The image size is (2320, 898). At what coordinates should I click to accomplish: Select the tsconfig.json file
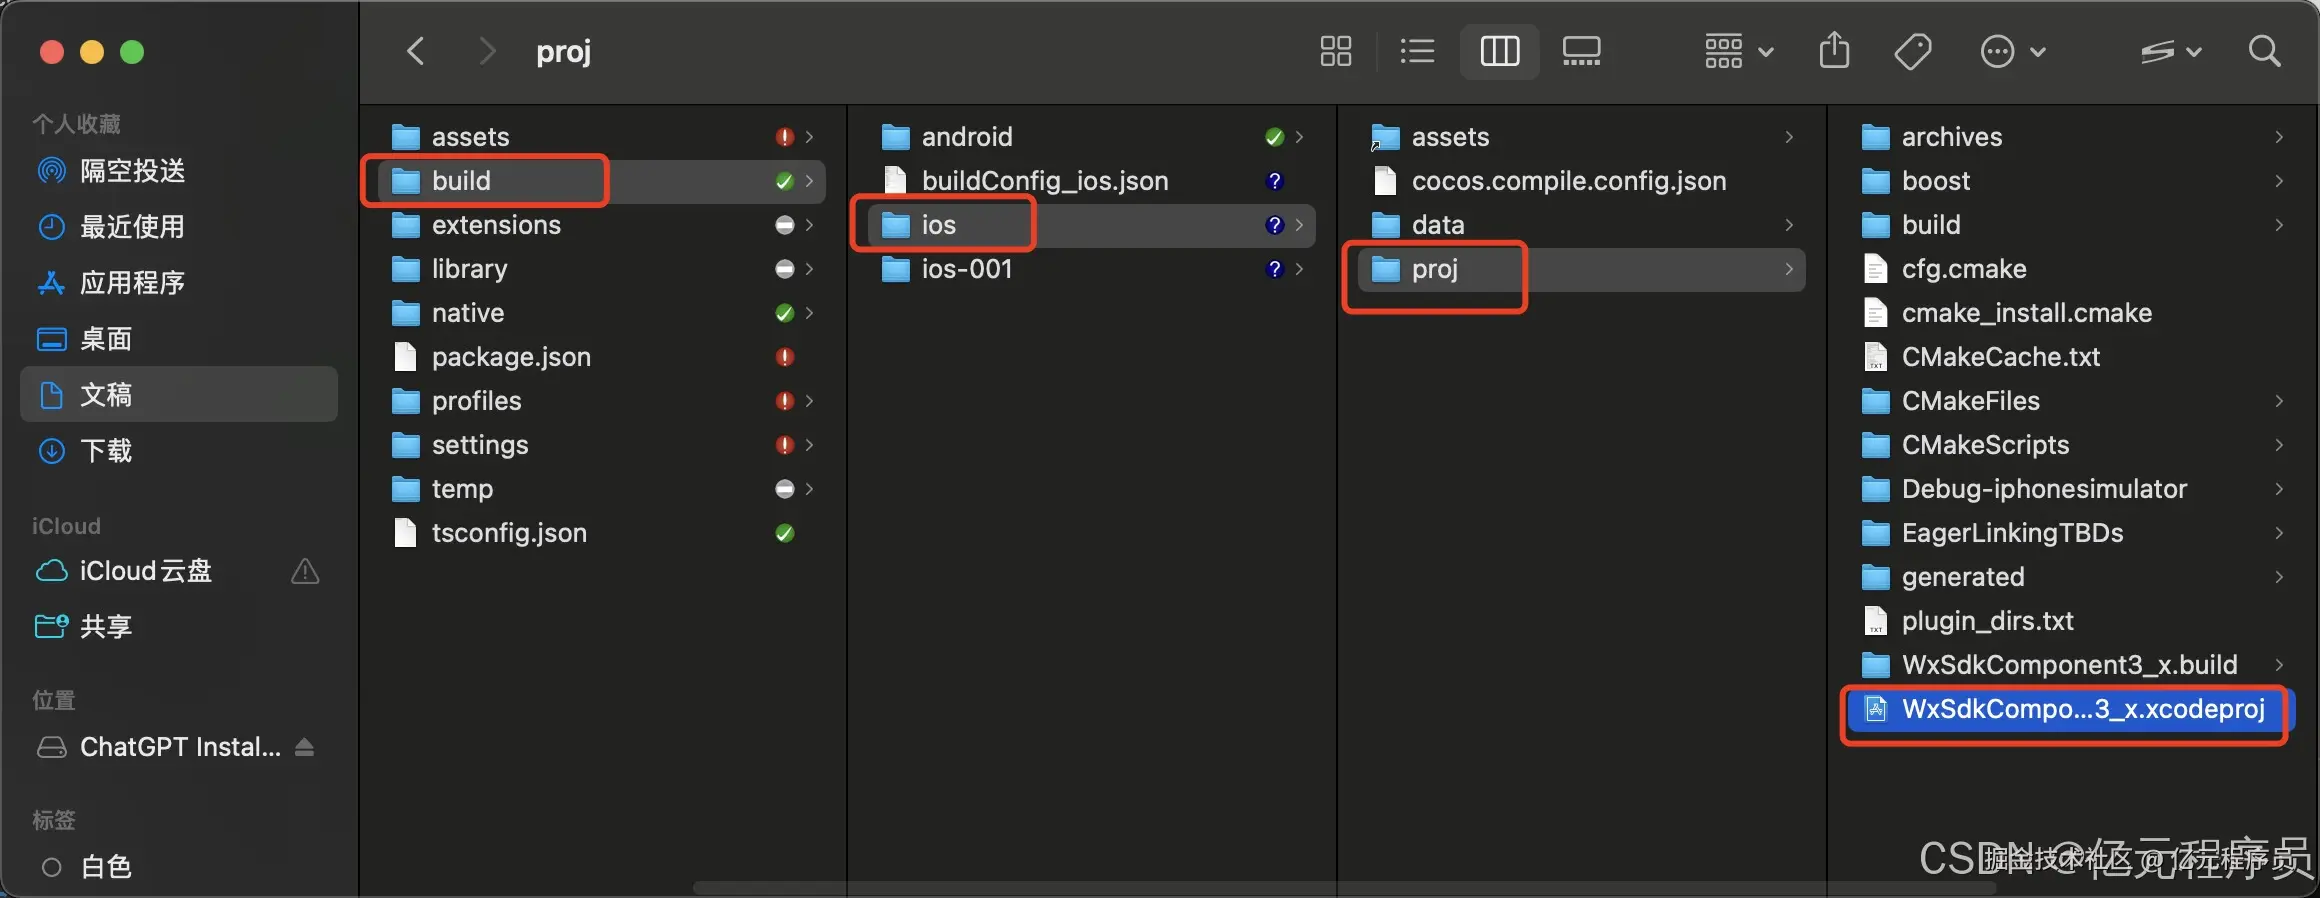point(600,533)
